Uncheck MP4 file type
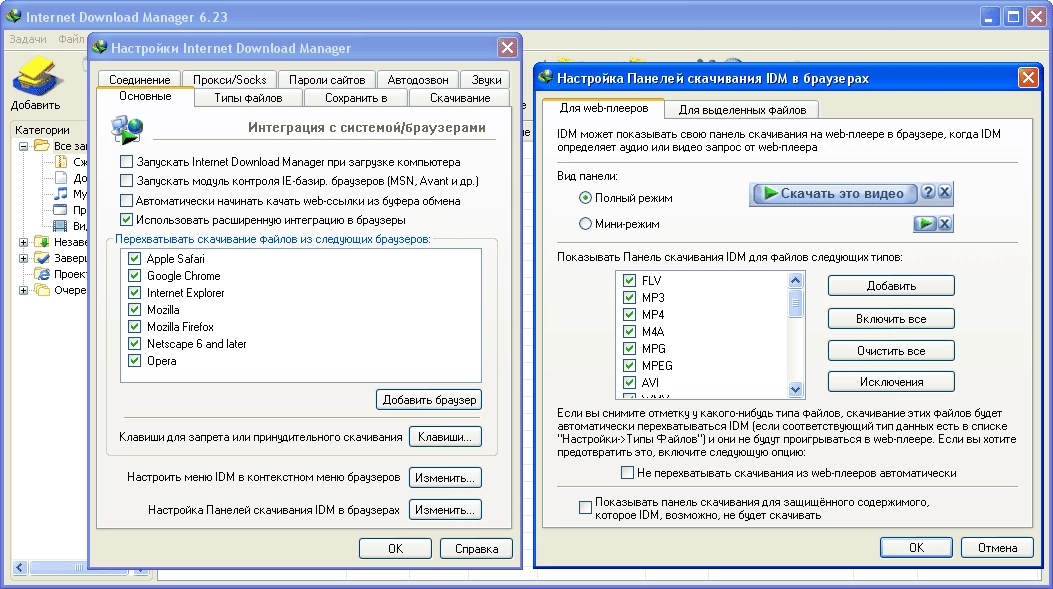Viewport: 1053px width, 589px height. click(629, 314)
